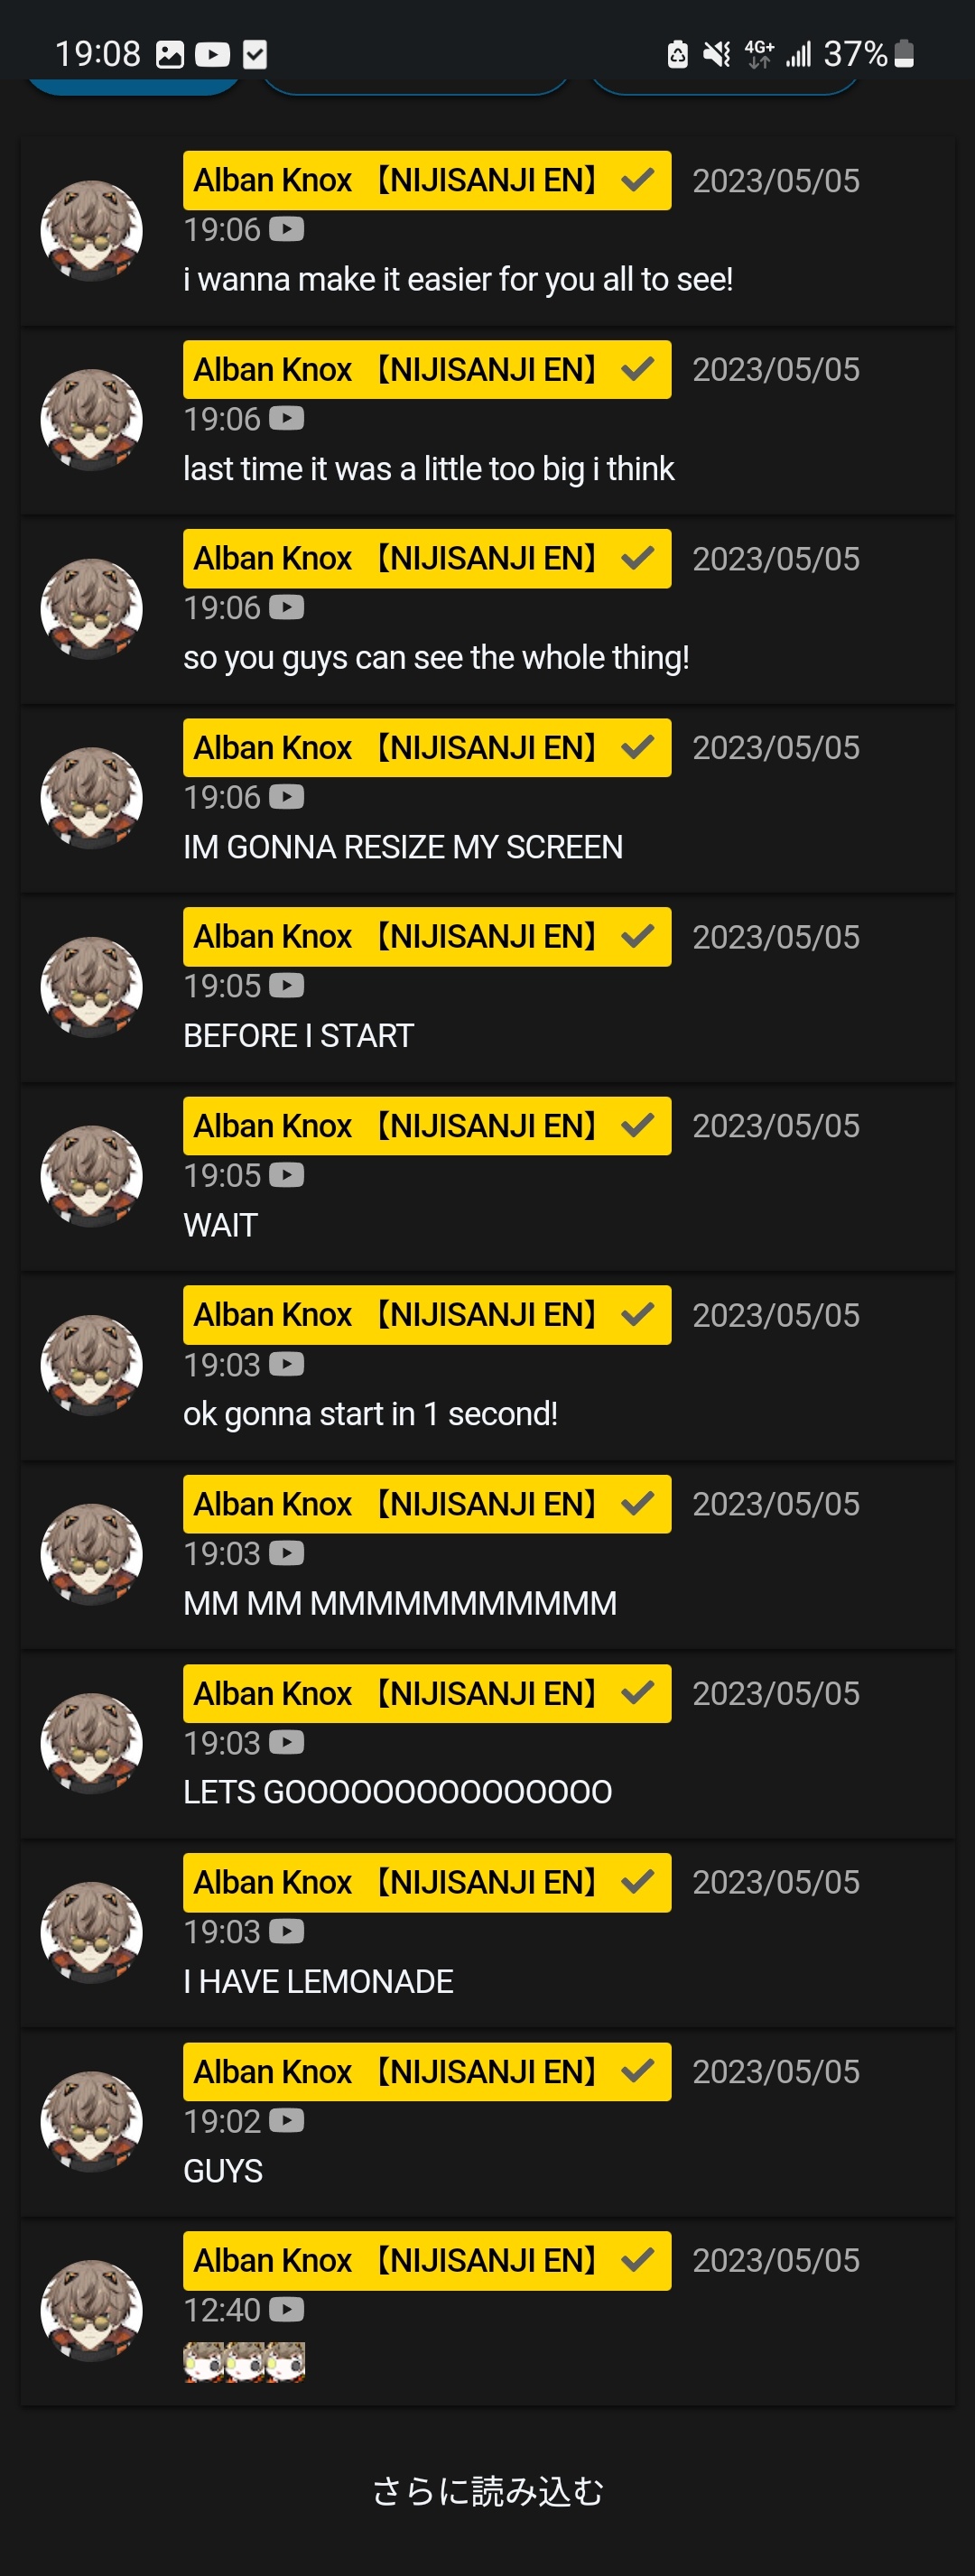
Task: Select the right outlined tab at top
Action: pos(725,87)
